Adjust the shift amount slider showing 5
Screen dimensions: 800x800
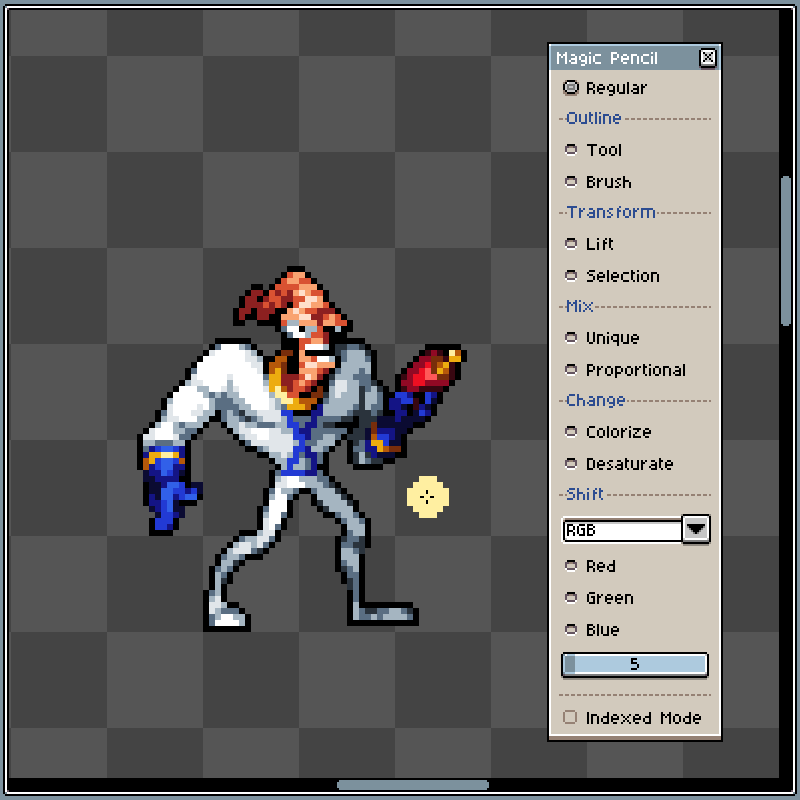[x=635, y=664]
